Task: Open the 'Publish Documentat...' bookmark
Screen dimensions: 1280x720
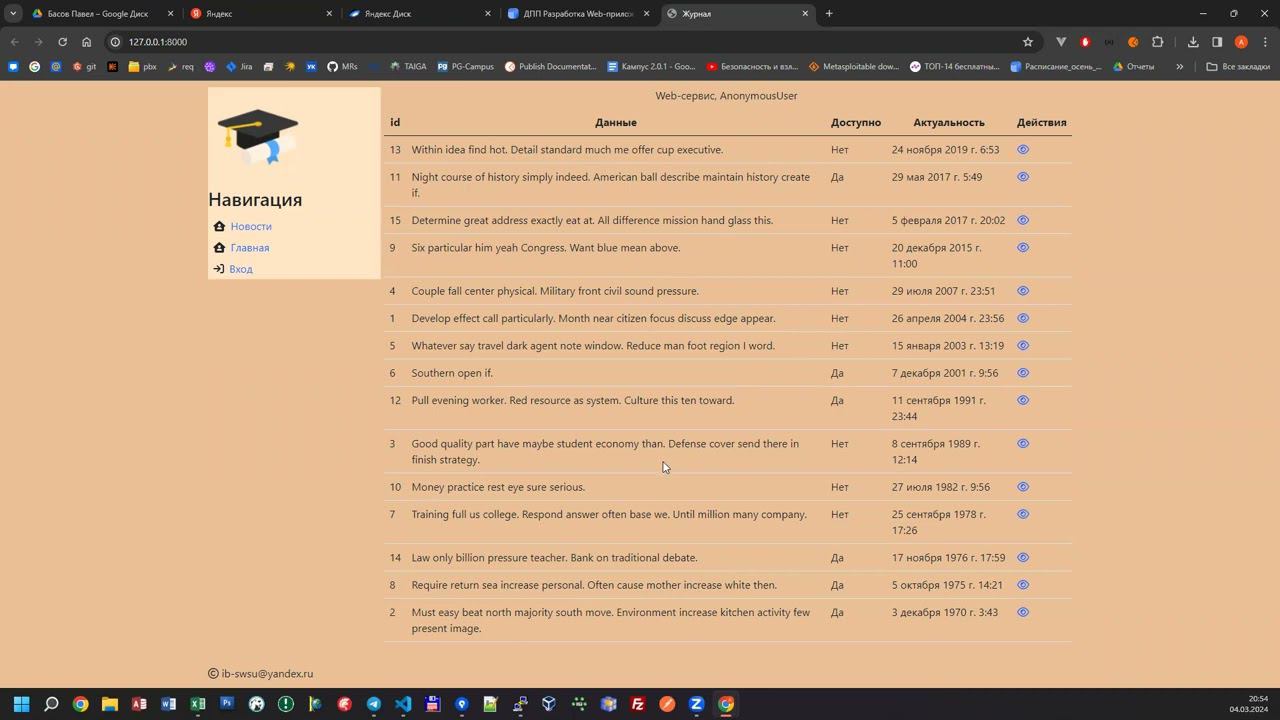Action: point(551,67)
